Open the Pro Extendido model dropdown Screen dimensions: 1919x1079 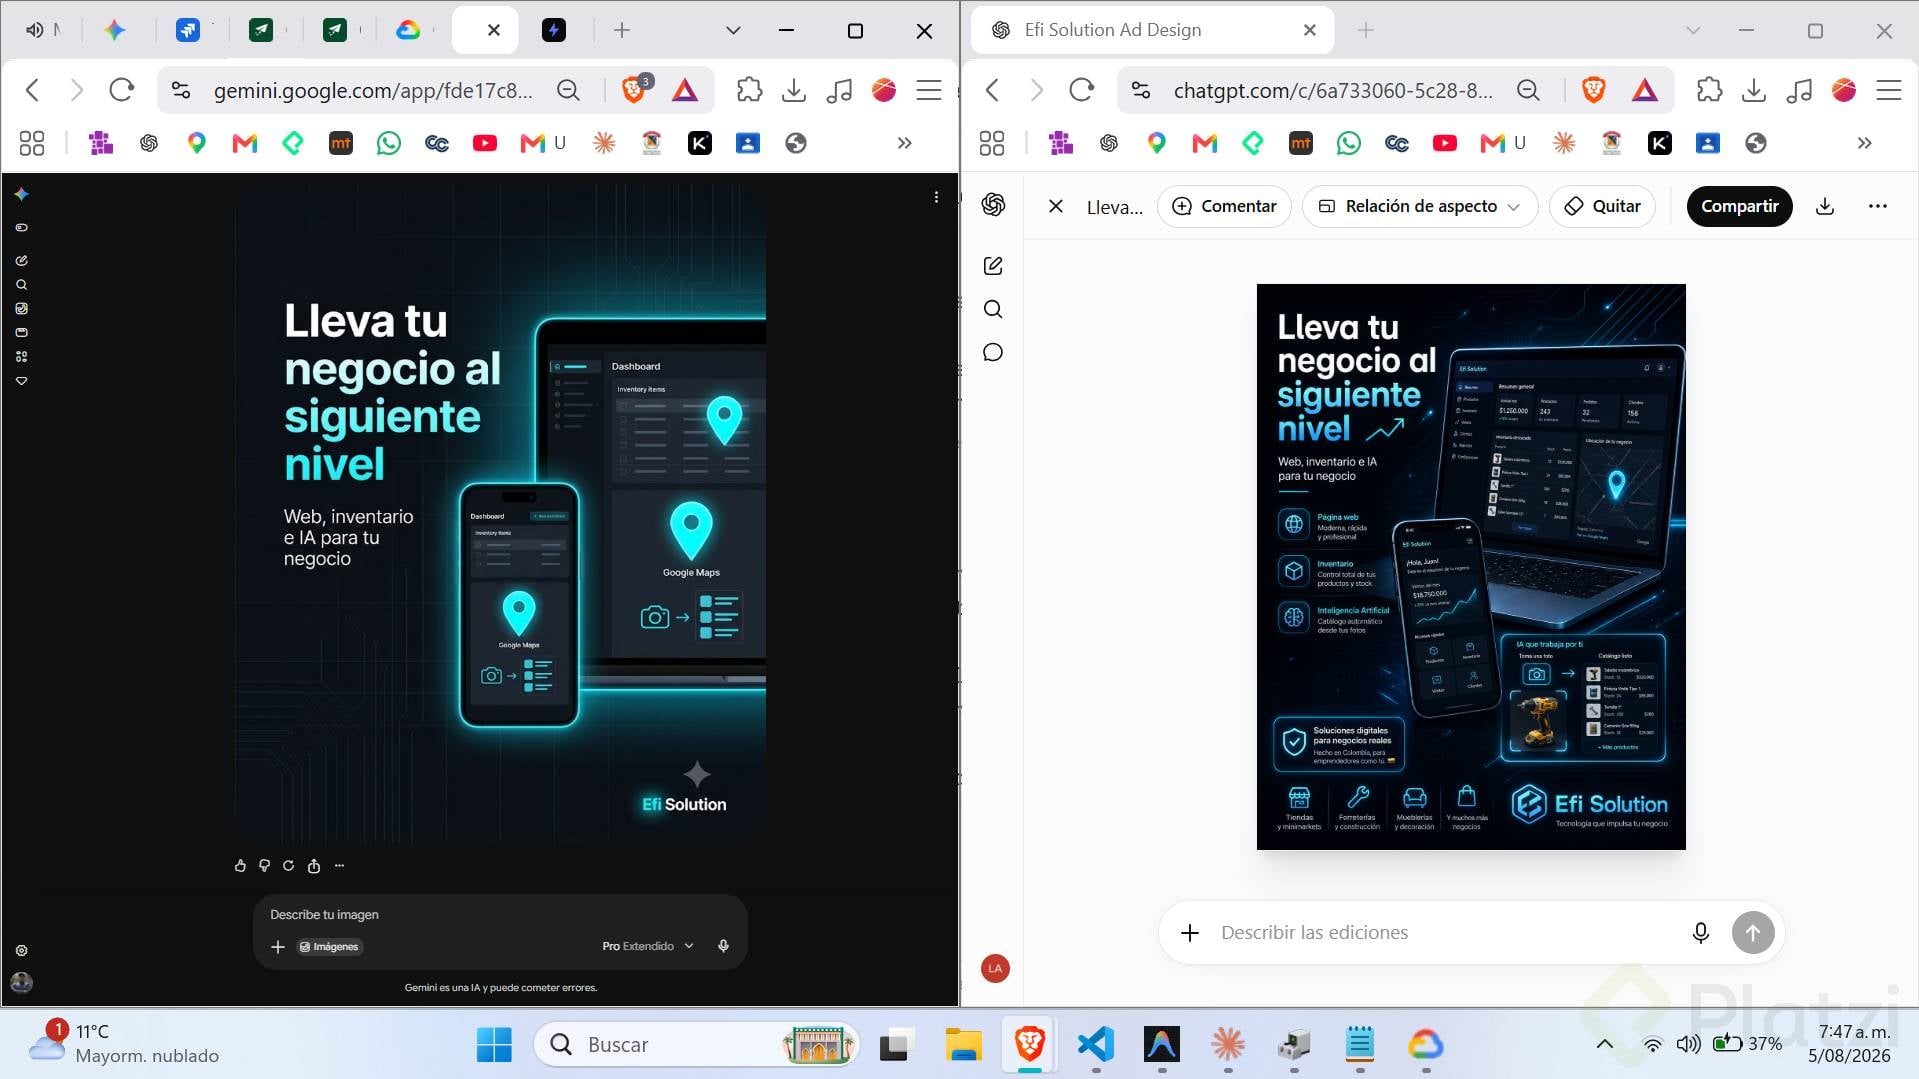pyautogui.click(x=648, y=946)
